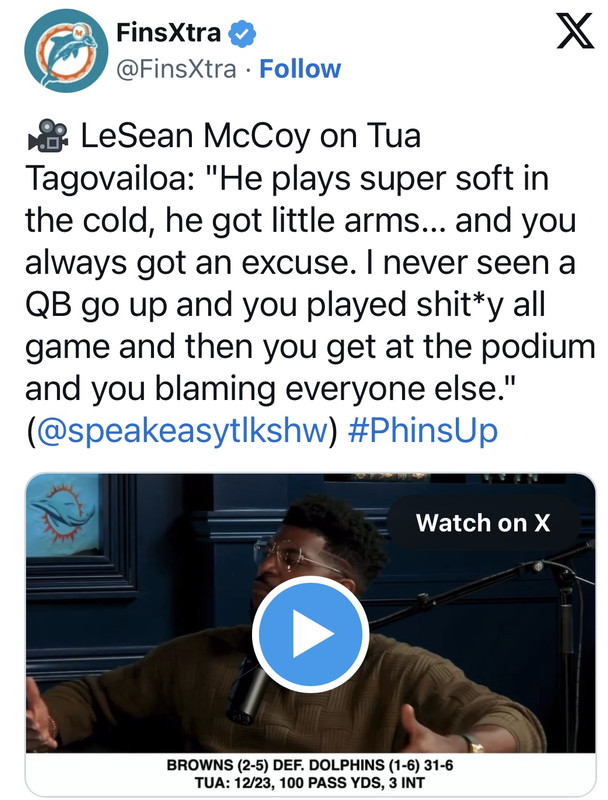Click the @FinsXtra handle

point(176,69)
